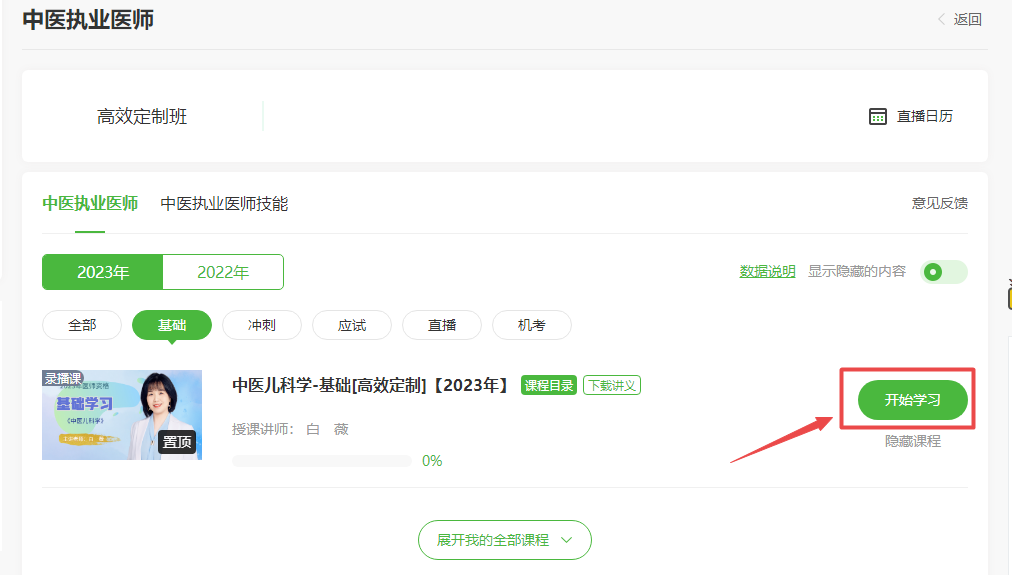
Task: Click the green 开始学习 button
Action: [x=912, y=400]
